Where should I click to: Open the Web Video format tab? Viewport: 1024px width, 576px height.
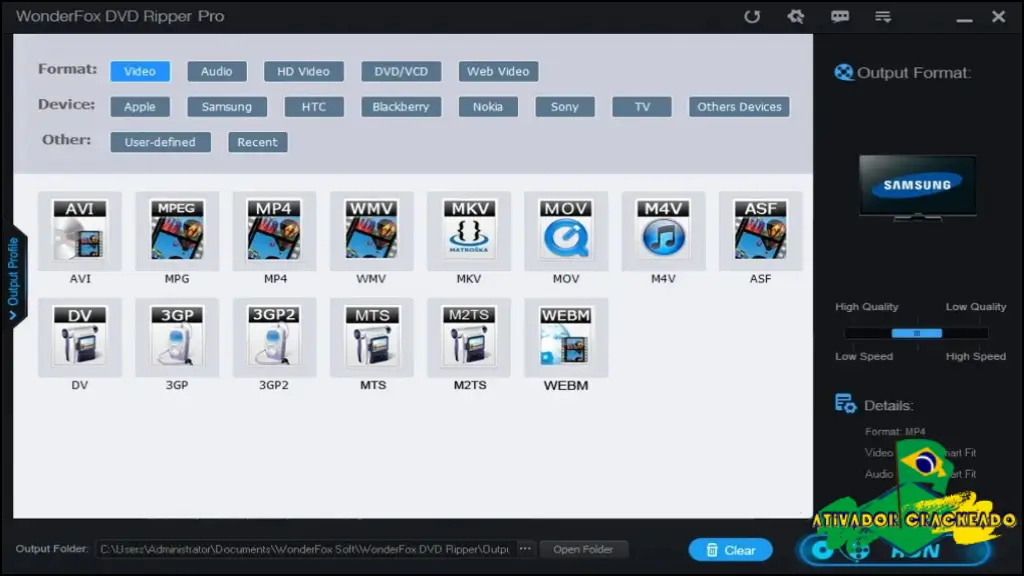[498, 71]
